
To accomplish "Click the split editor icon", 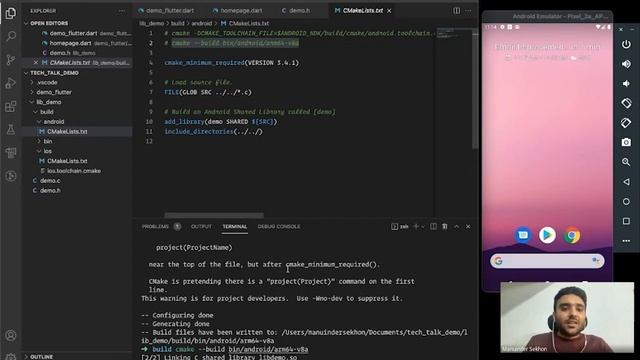I will 456,11.
